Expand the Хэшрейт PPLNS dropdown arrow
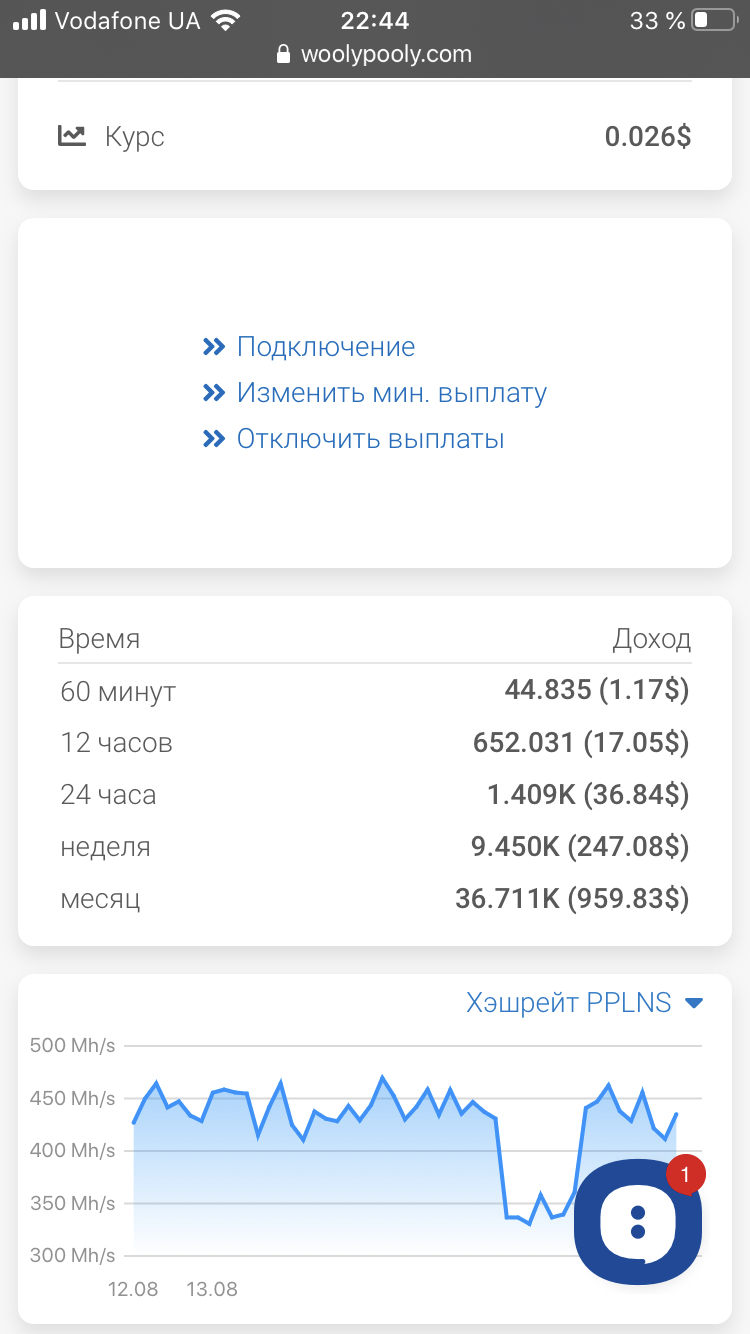 pos(694,1003)
